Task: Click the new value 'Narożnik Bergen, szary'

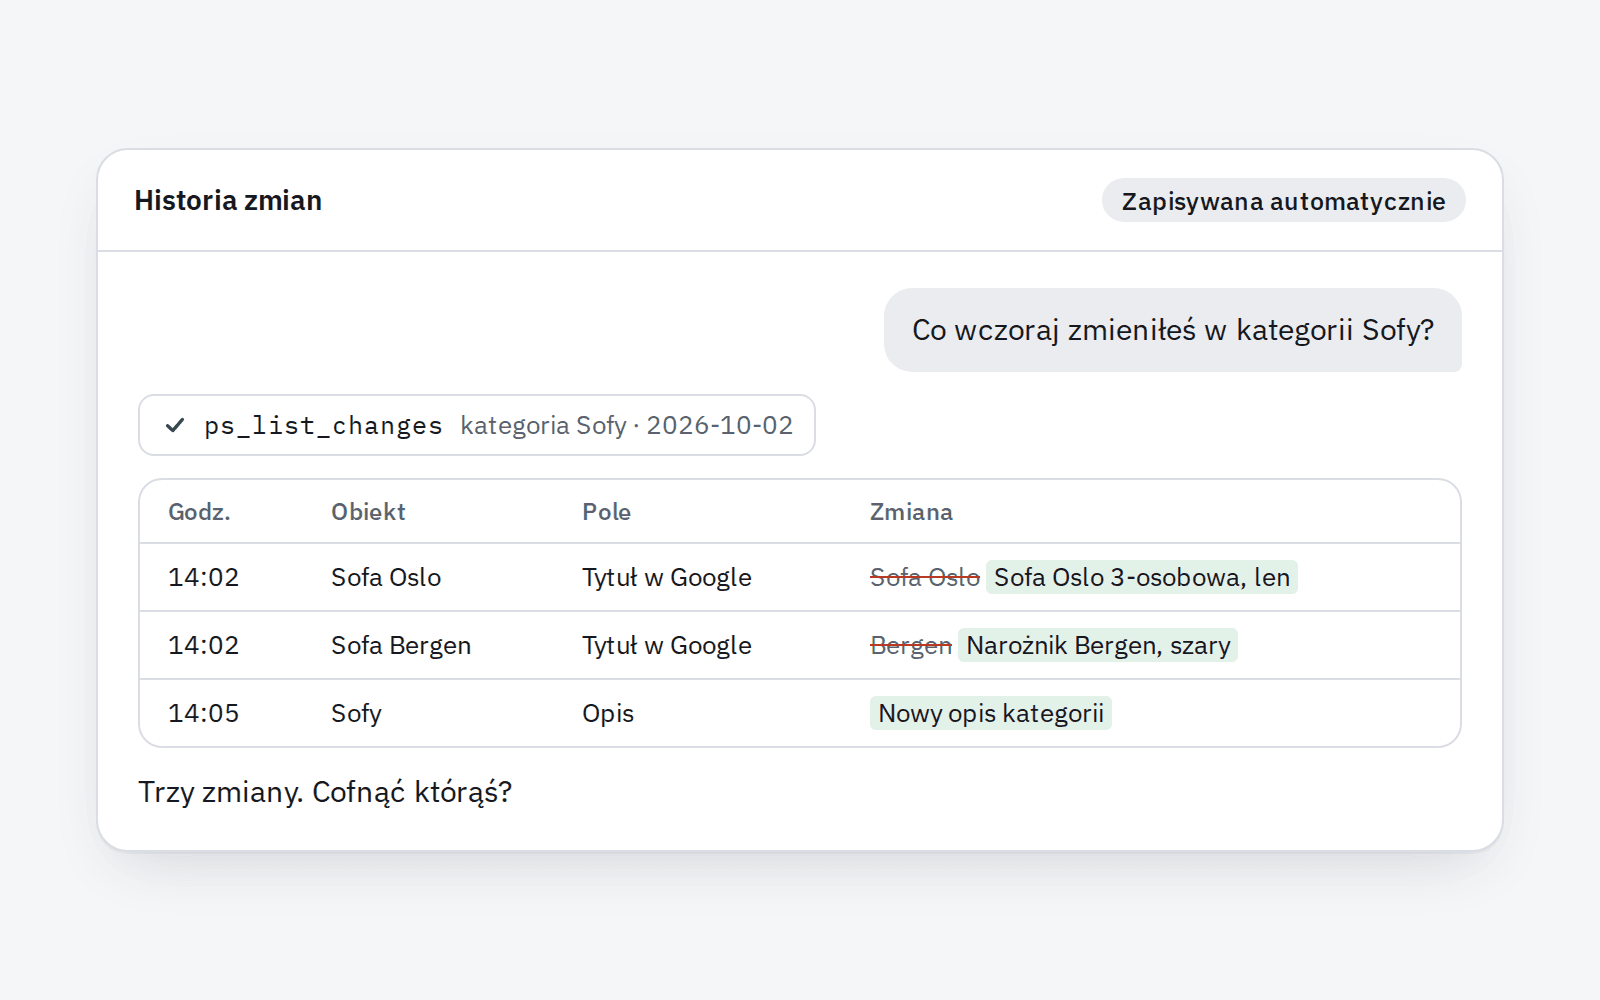Action: tap(1098, 645)
